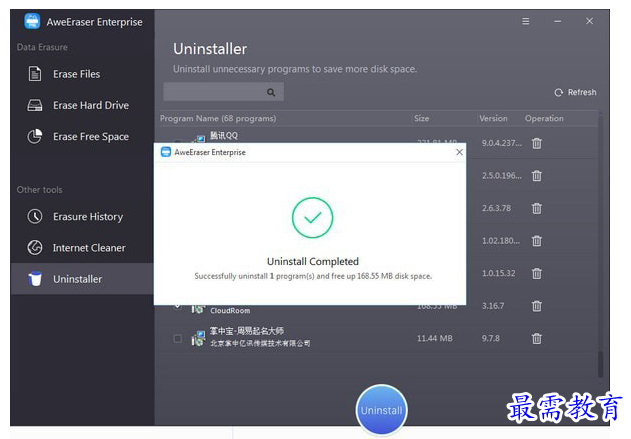Click the program icon in the 9.7.8 row

198,338
